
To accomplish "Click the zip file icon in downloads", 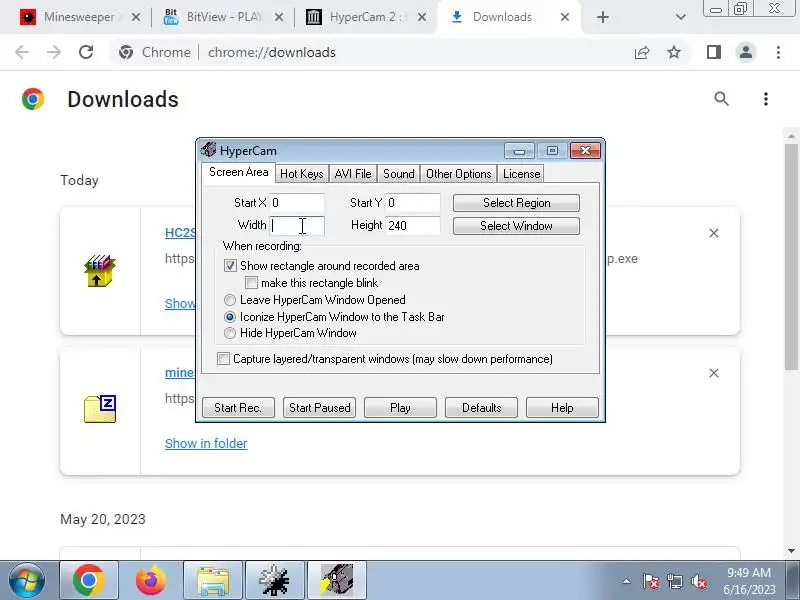I will (x=100, y=409).
